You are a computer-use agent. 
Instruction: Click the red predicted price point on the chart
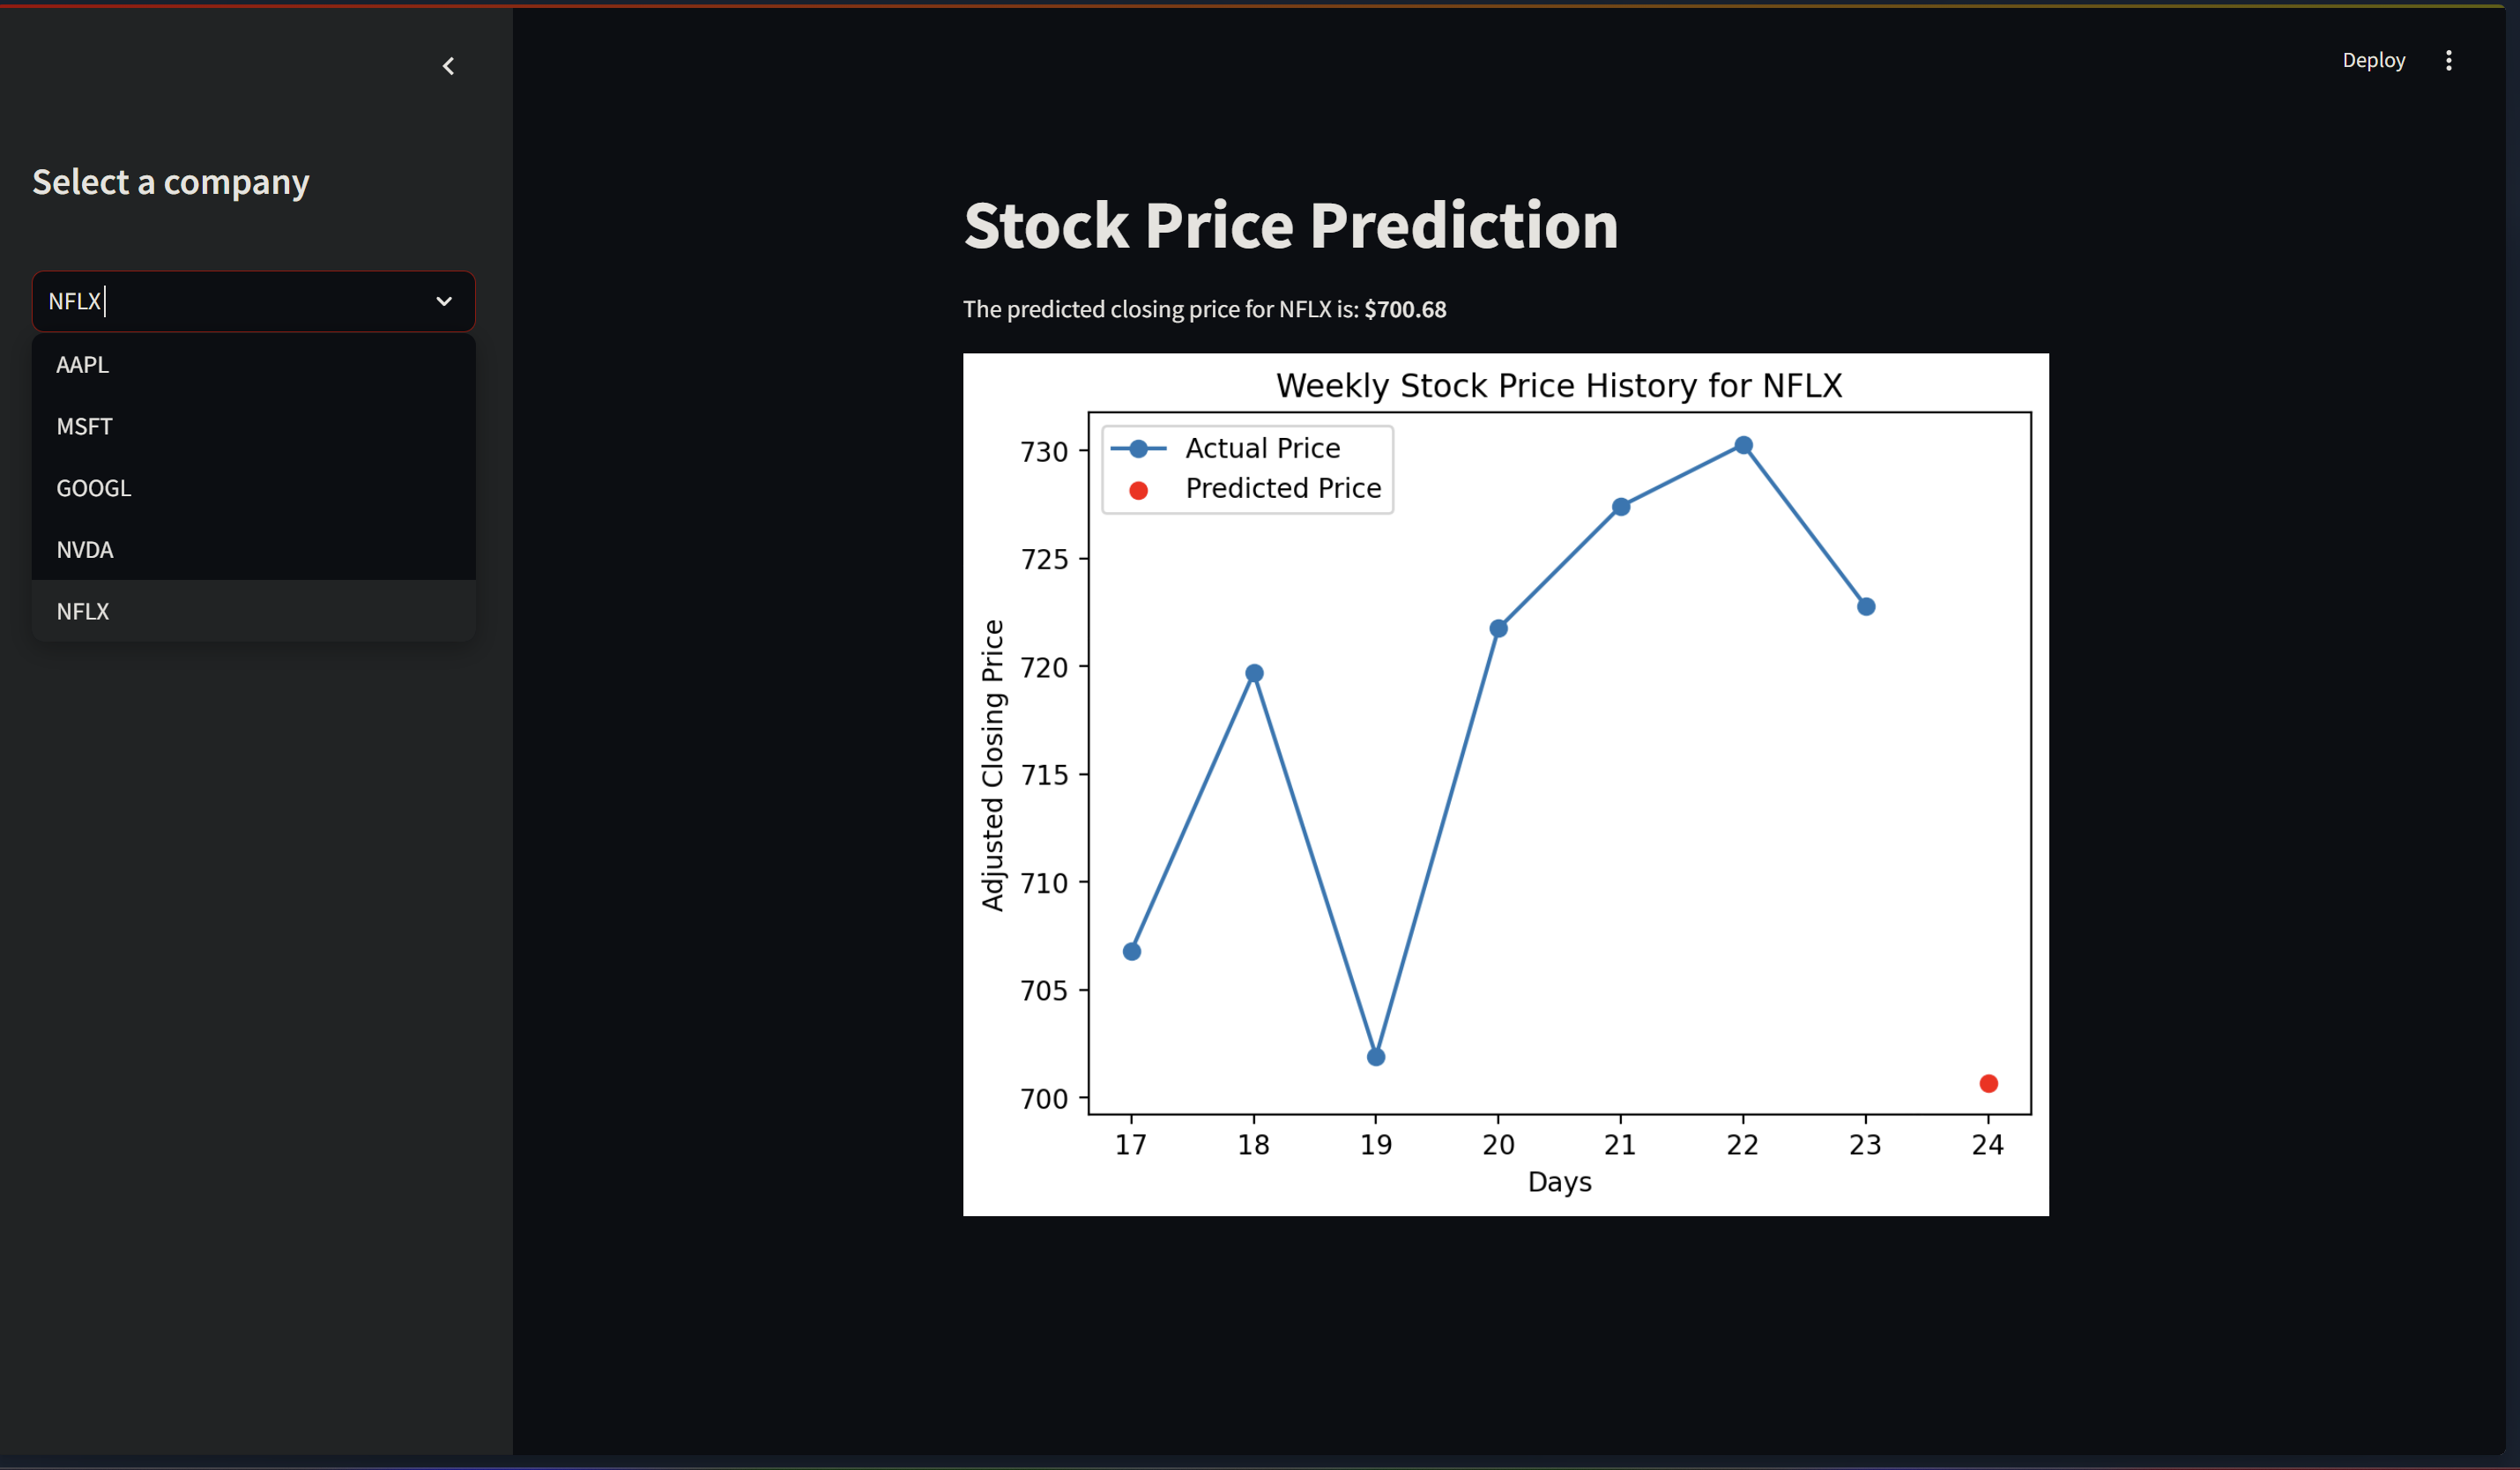coord(1988,1083)
